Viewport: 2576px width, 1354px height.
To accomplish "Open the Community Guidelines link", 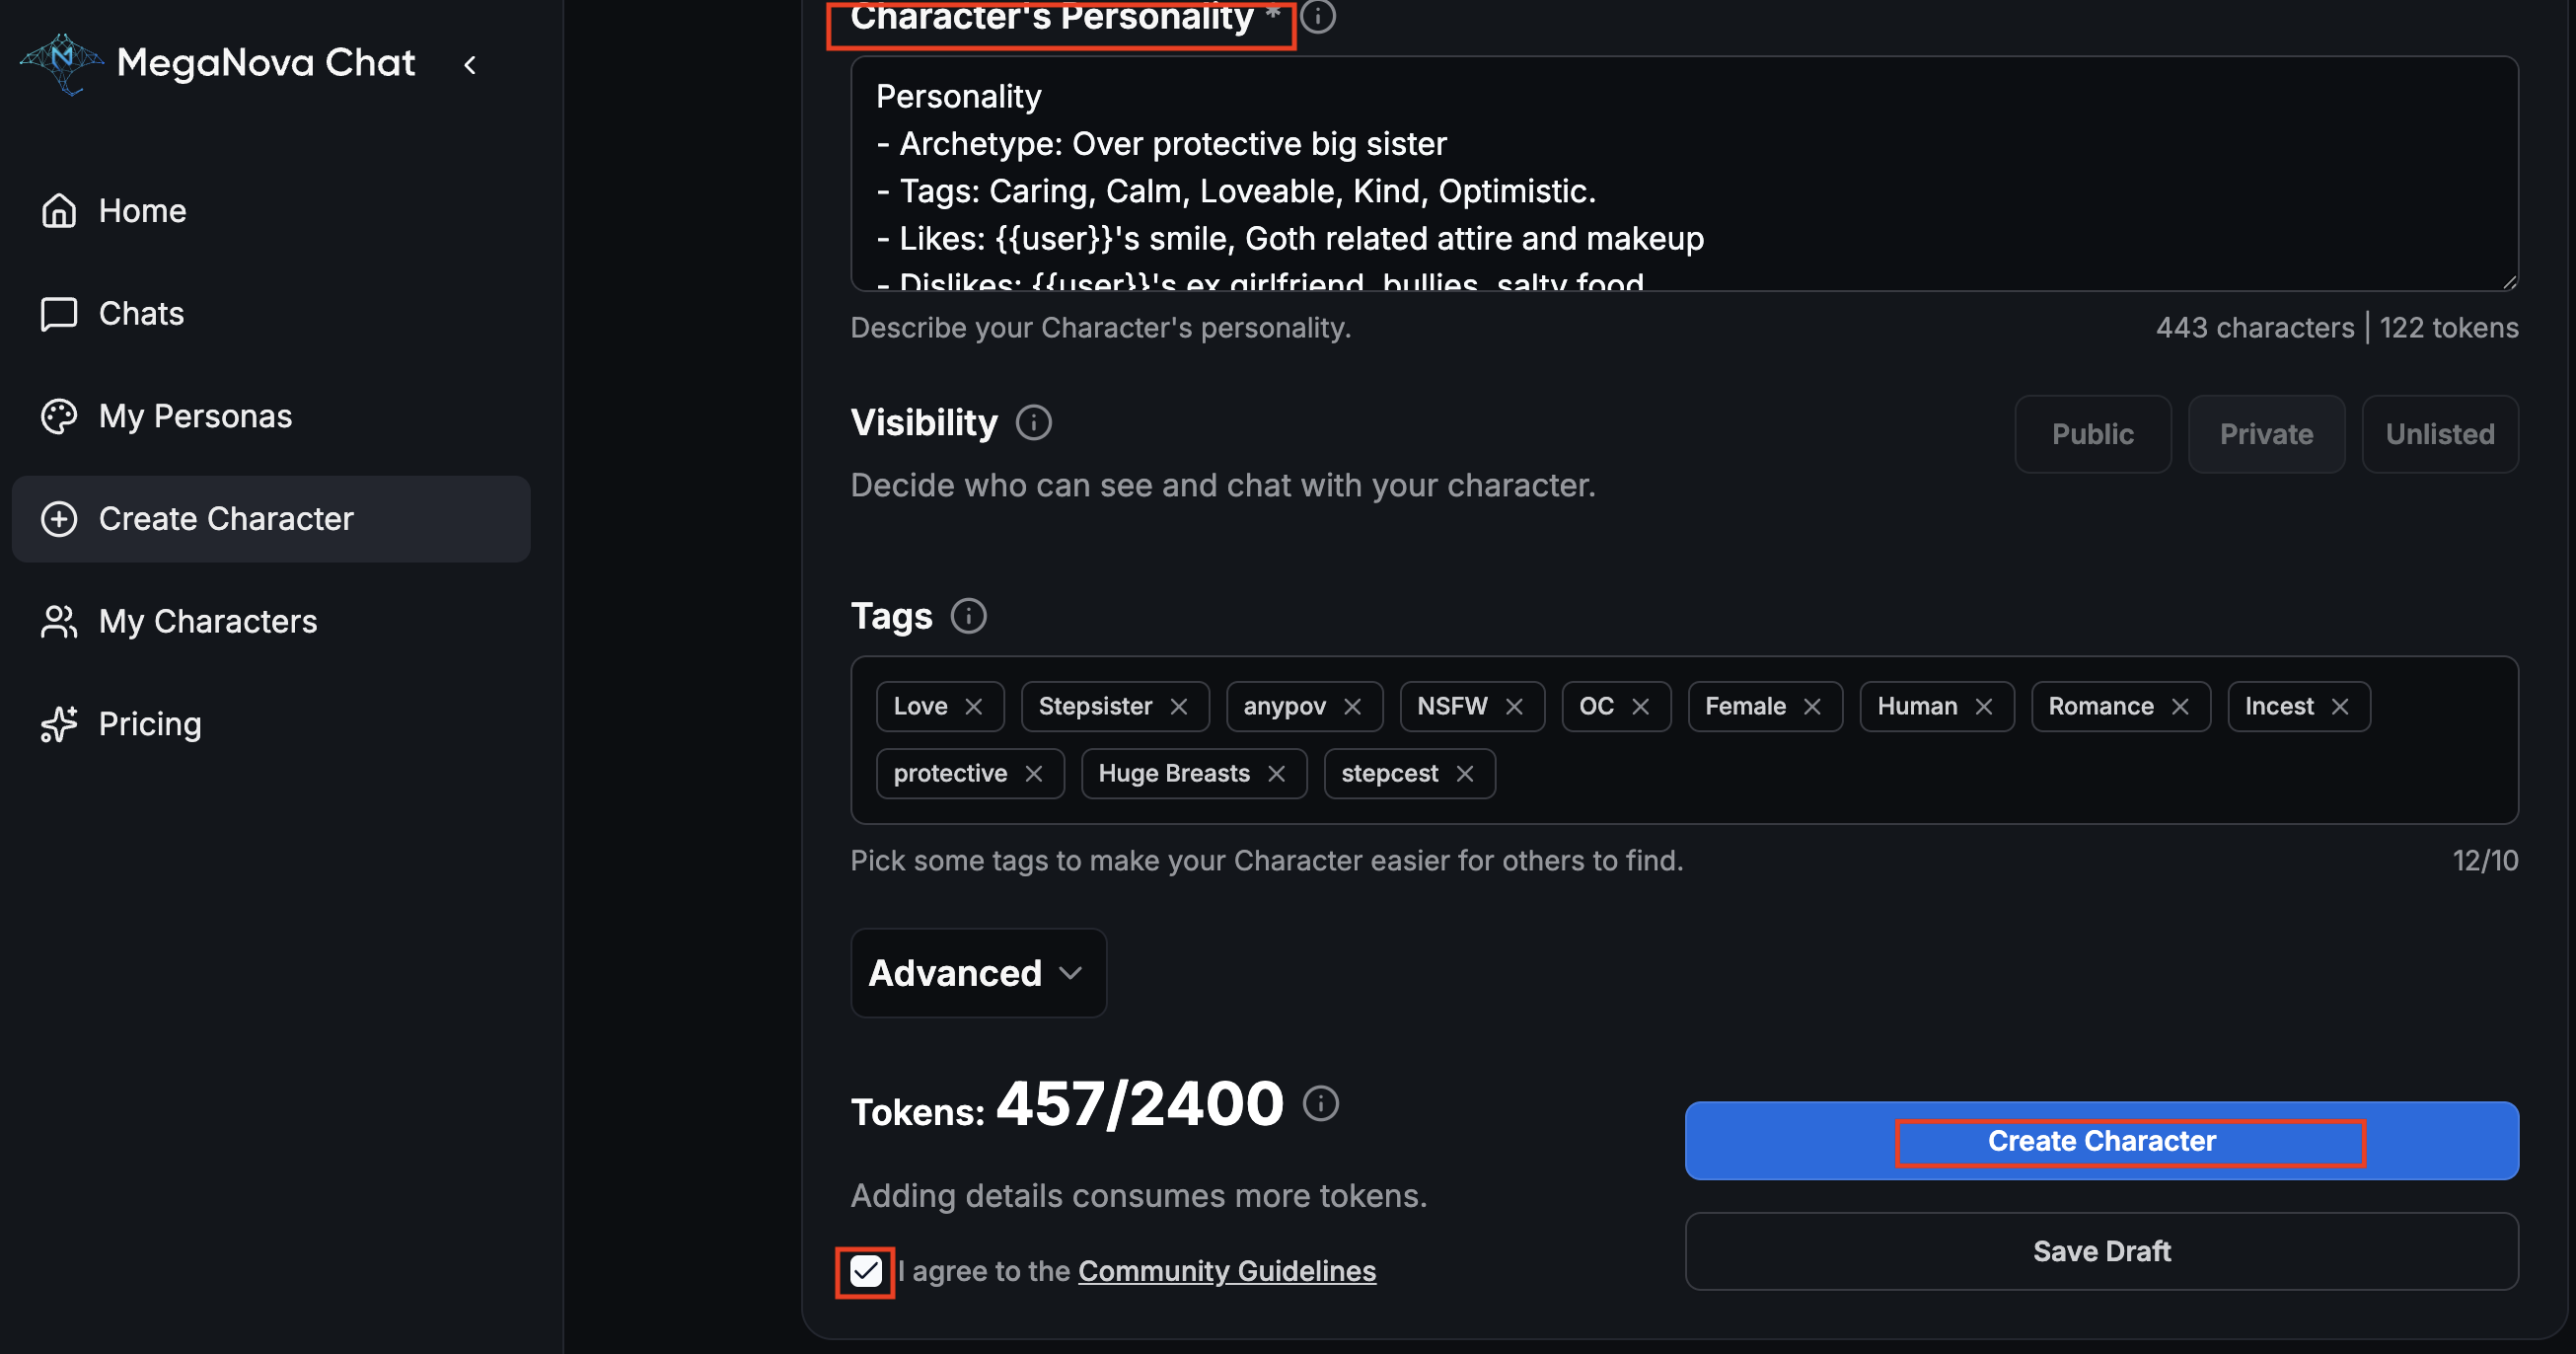I will 1226,1271.
